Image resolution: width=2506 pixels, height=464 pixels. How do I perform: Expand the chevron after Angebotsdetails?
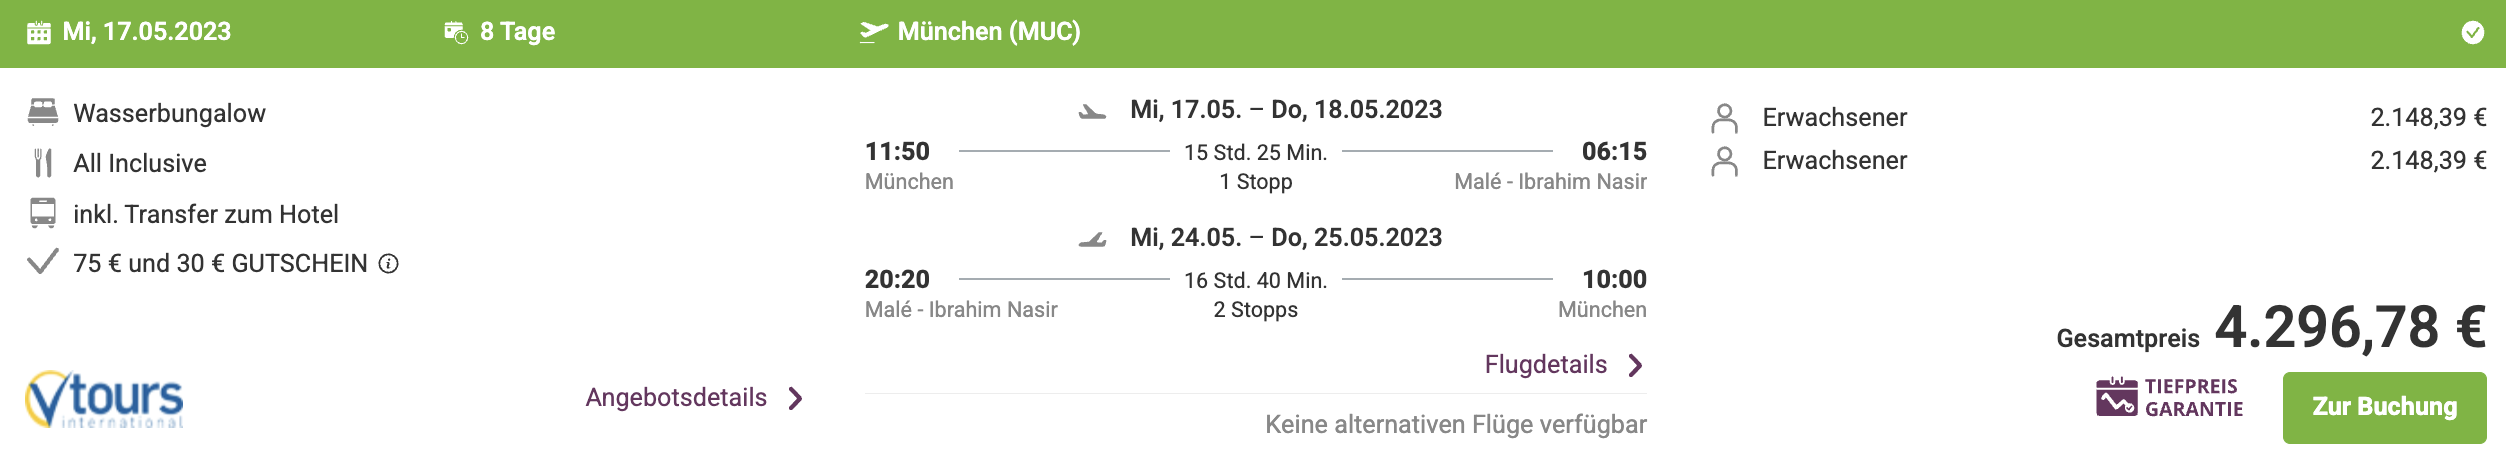[x=796, y=399]
